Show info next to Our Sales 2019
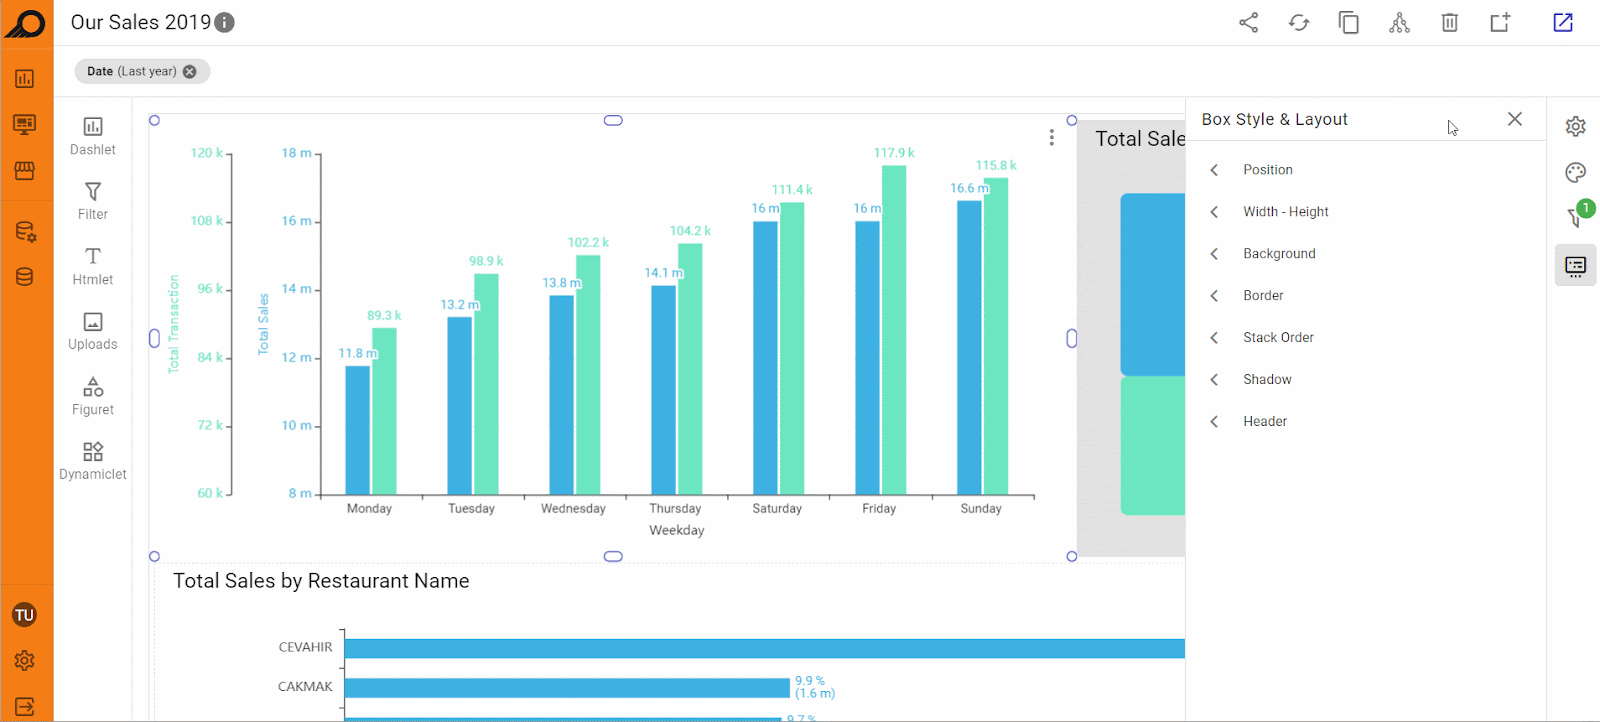The height and width of the screenshot is (722, 1600). click(x=225, y=22)
